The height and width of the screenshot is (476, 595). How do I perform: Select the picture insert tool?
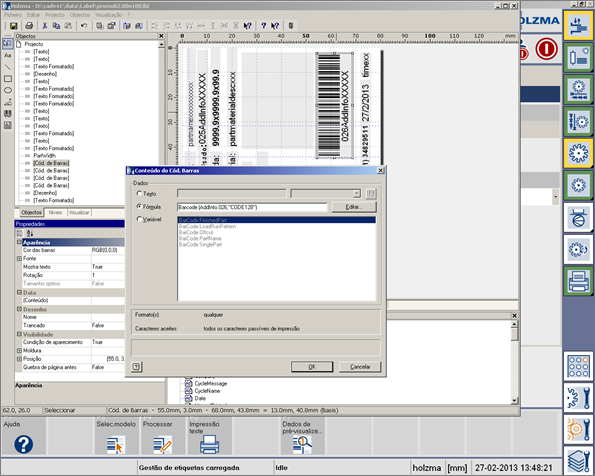[x=7, y=102]
